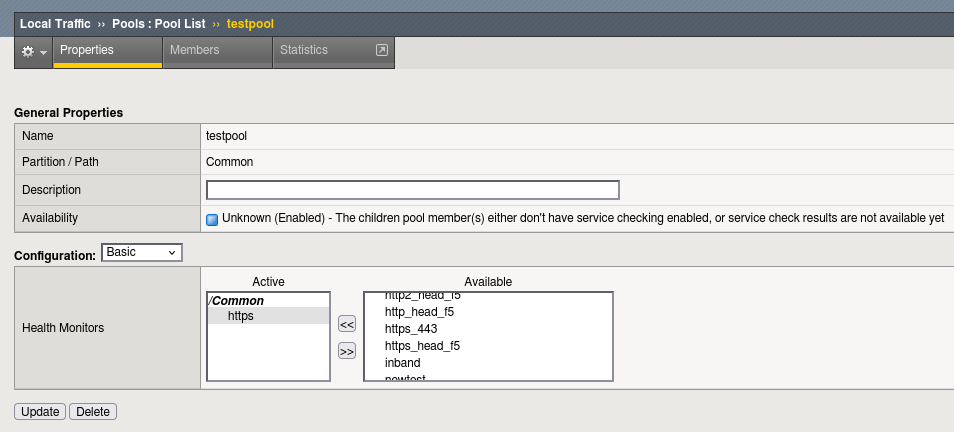Open the Configuration Basic dropdown

[x=142, y=252]
